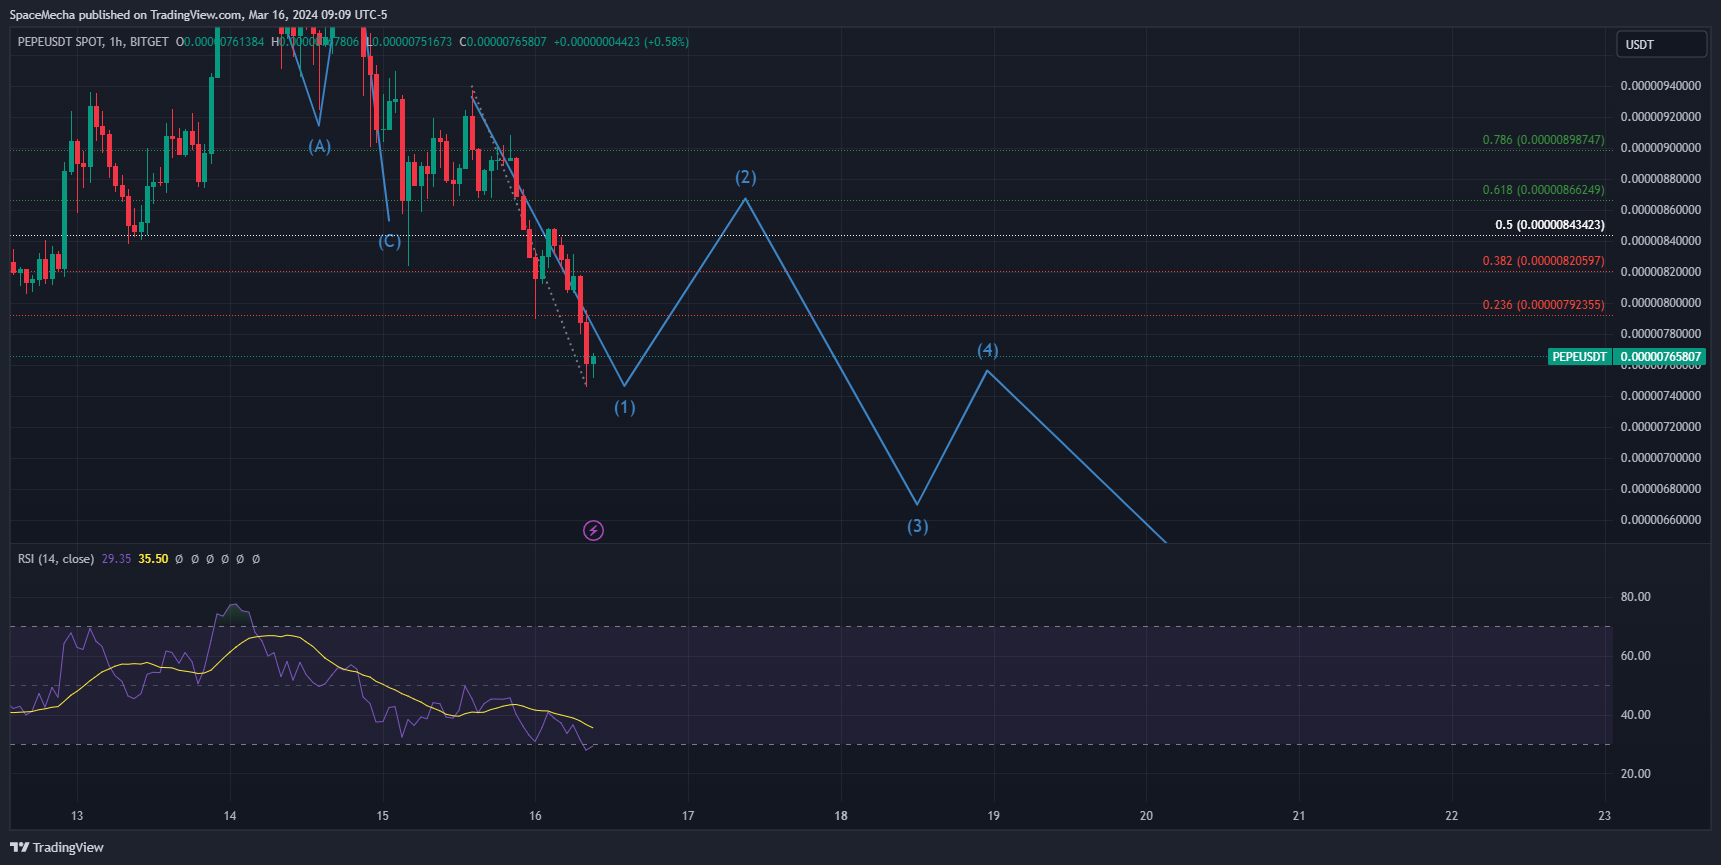Click the date label 22 on time axis
This screenshot has width=1721, height=865.
[1452, 816]
